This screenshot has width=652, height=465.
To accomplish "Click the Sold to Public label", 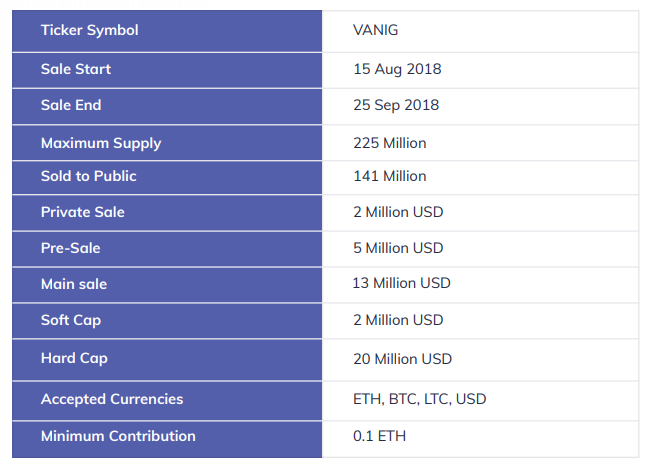I will 88,176.
